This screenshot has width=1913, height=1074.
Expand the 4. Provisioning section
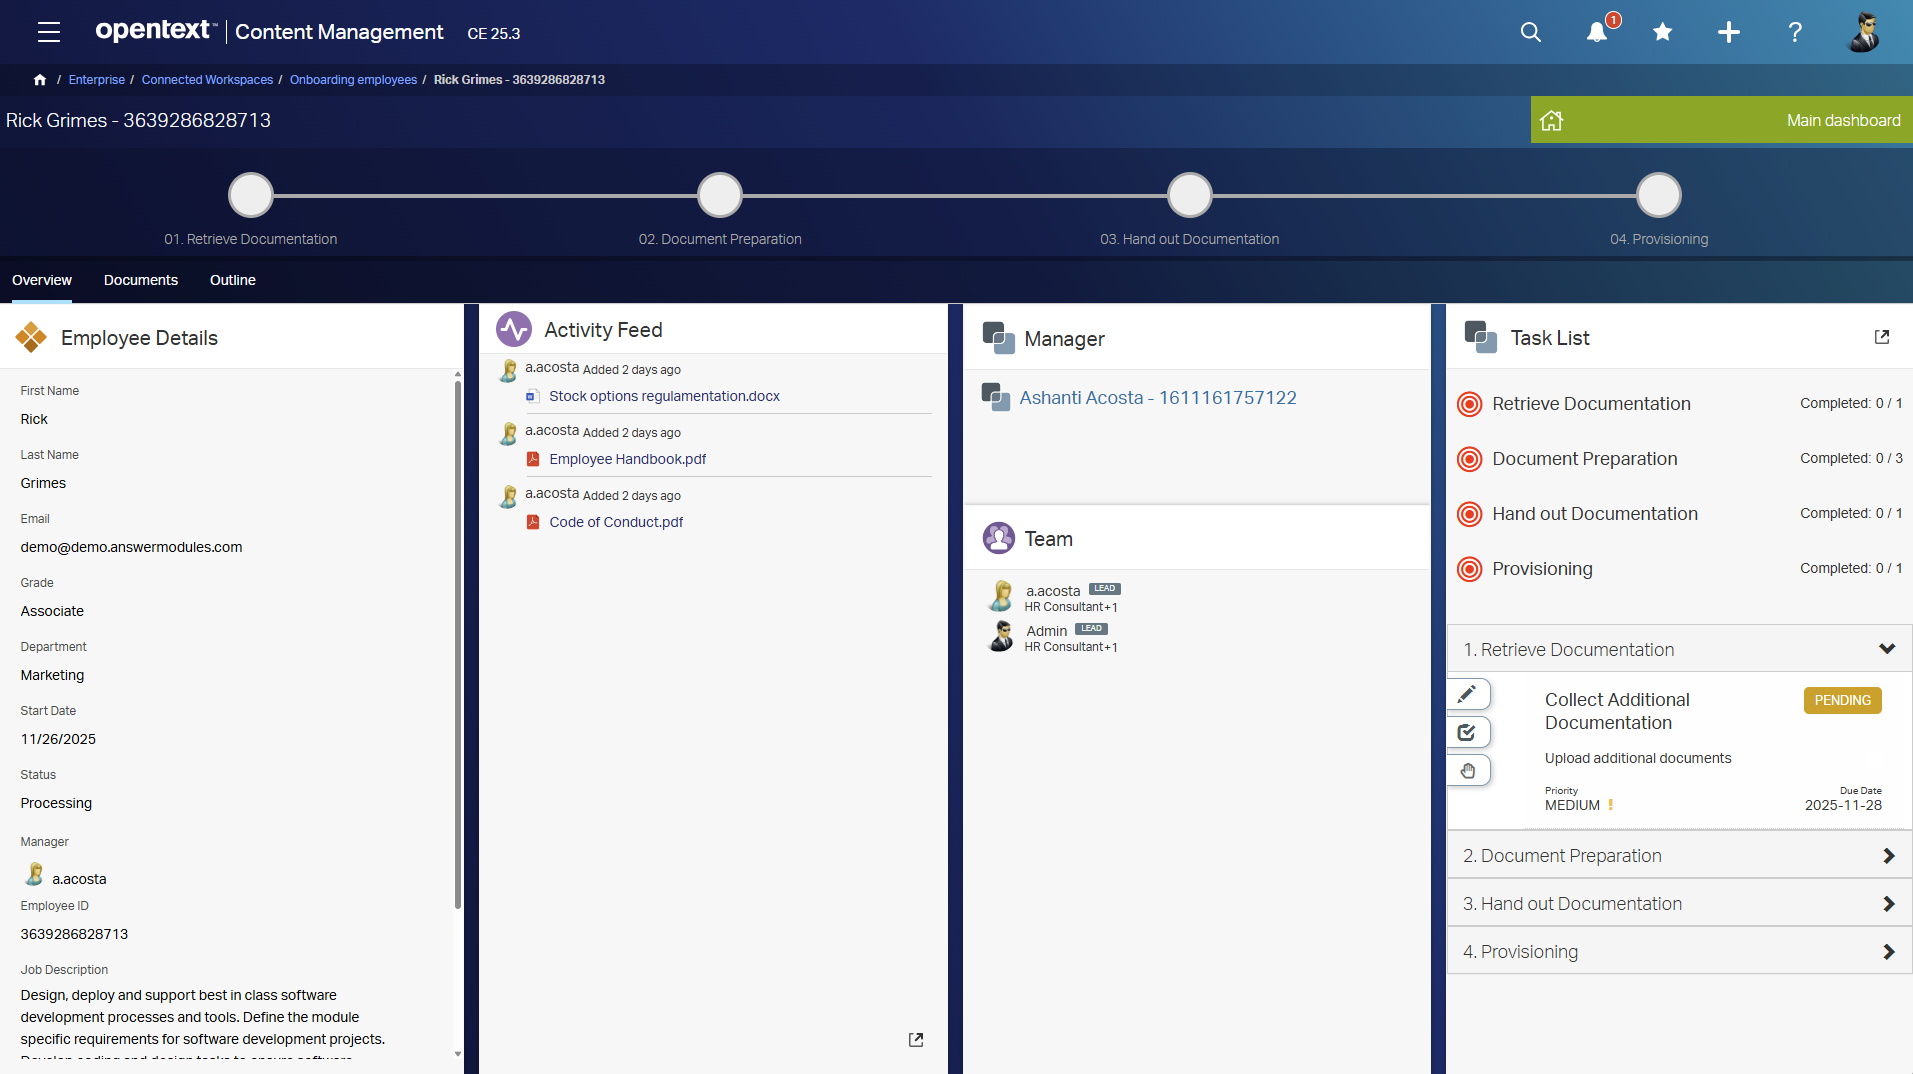pos(1886,952)
